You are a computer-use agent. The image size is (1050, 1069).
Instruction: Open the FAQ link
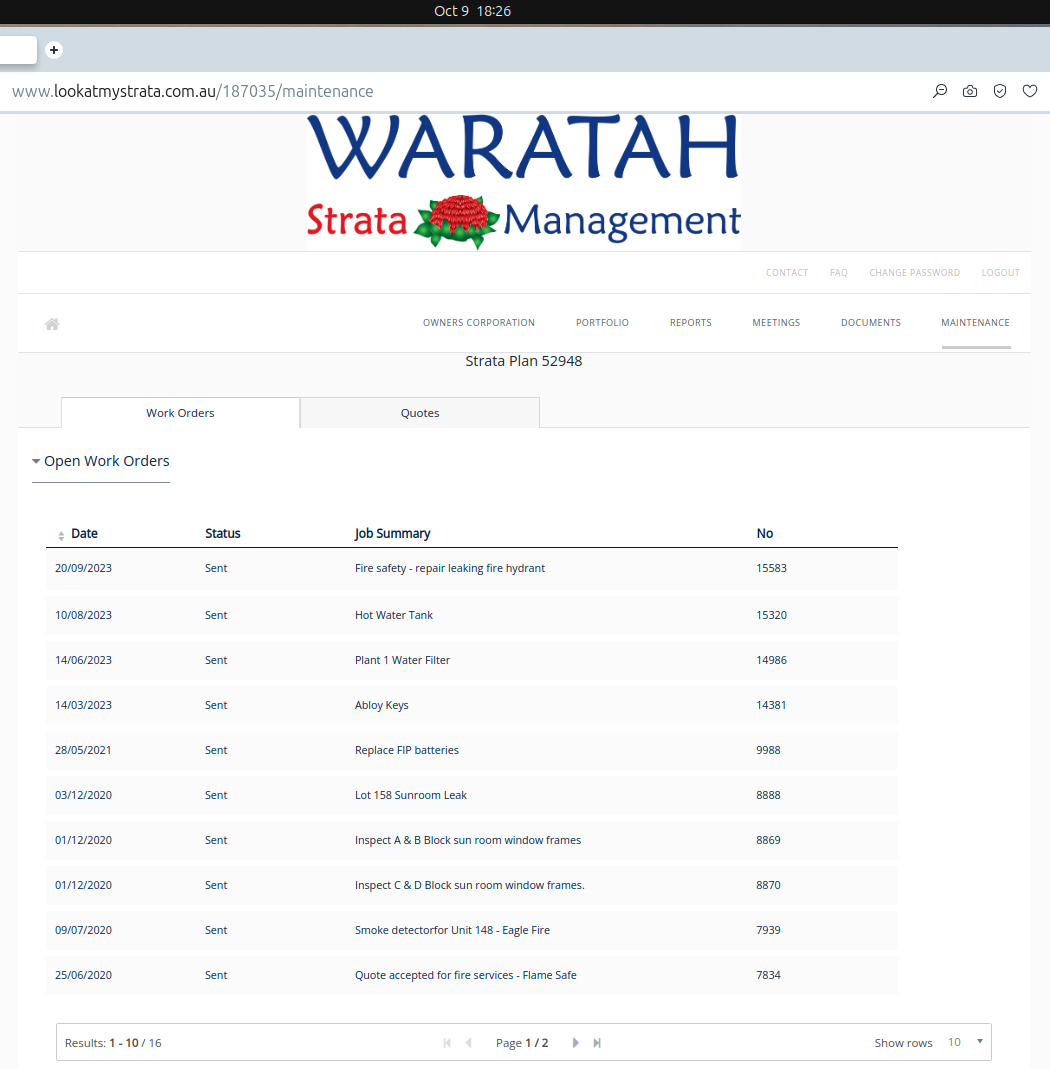(839, 273)
